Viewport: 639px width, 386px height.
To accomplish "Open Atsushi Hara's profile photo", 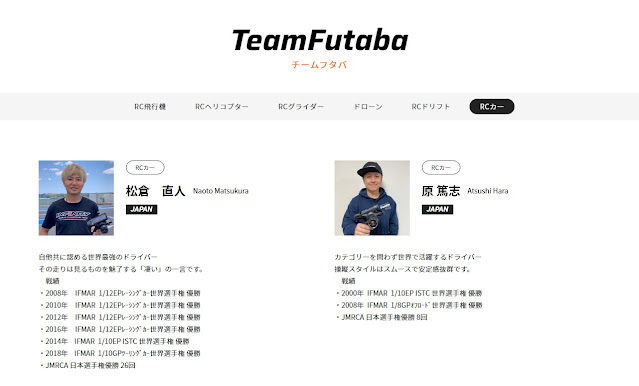I will [372, 198].
